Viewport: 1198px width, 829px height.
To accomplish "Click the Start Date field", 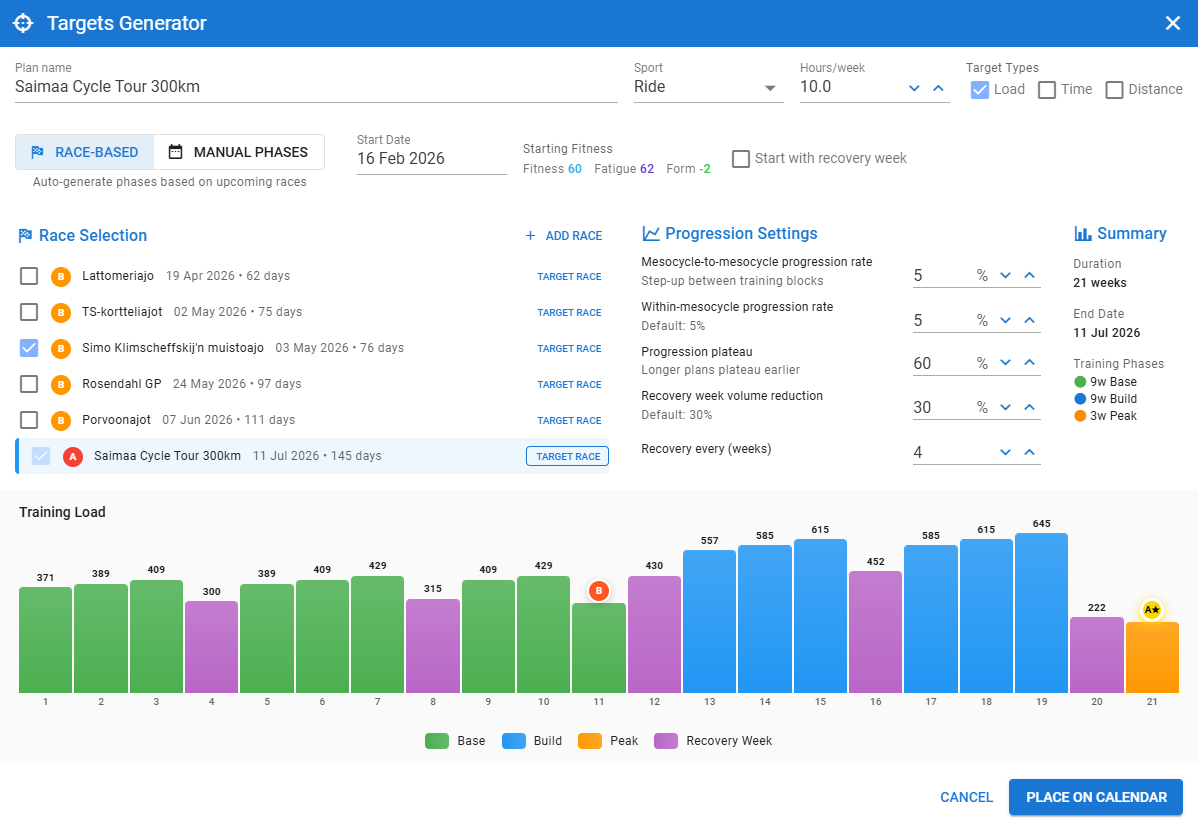I will 431,159.
